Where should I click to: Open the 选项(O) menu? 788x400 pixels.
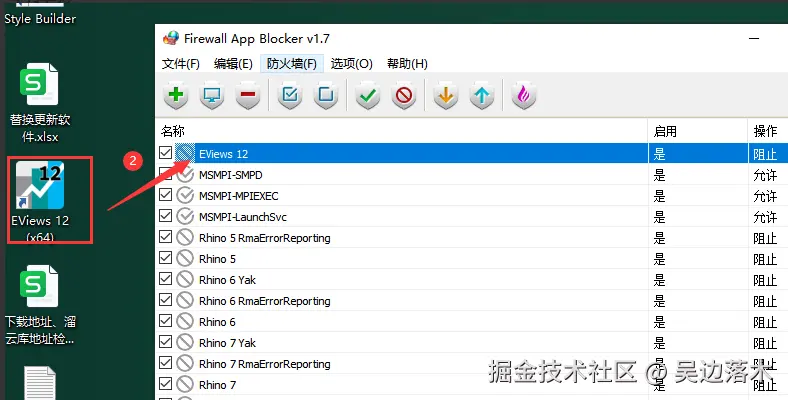point(351,64)
